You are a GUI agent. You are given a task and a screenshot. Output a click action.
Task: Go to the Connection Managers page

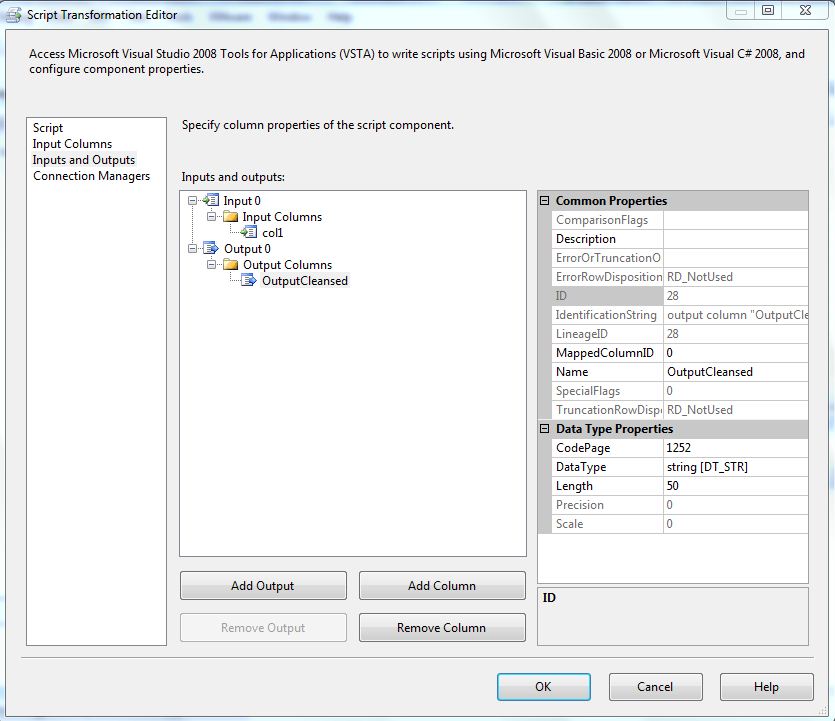[x=91, y=176]
